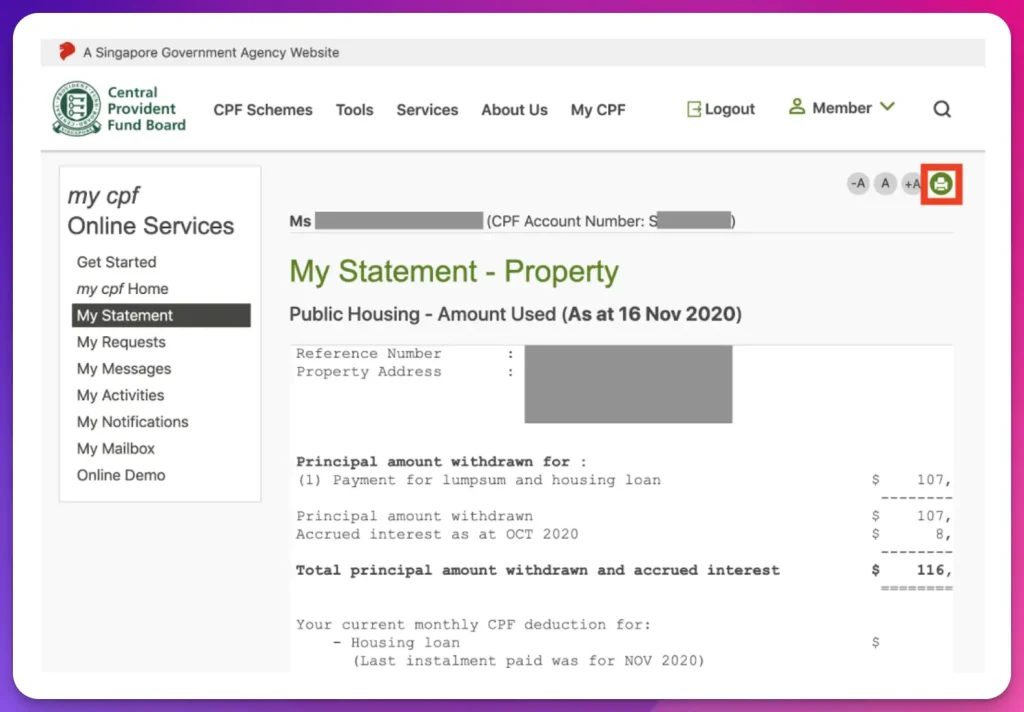
Task: Open My CPF in top navigation
Action: coord(598,110)
